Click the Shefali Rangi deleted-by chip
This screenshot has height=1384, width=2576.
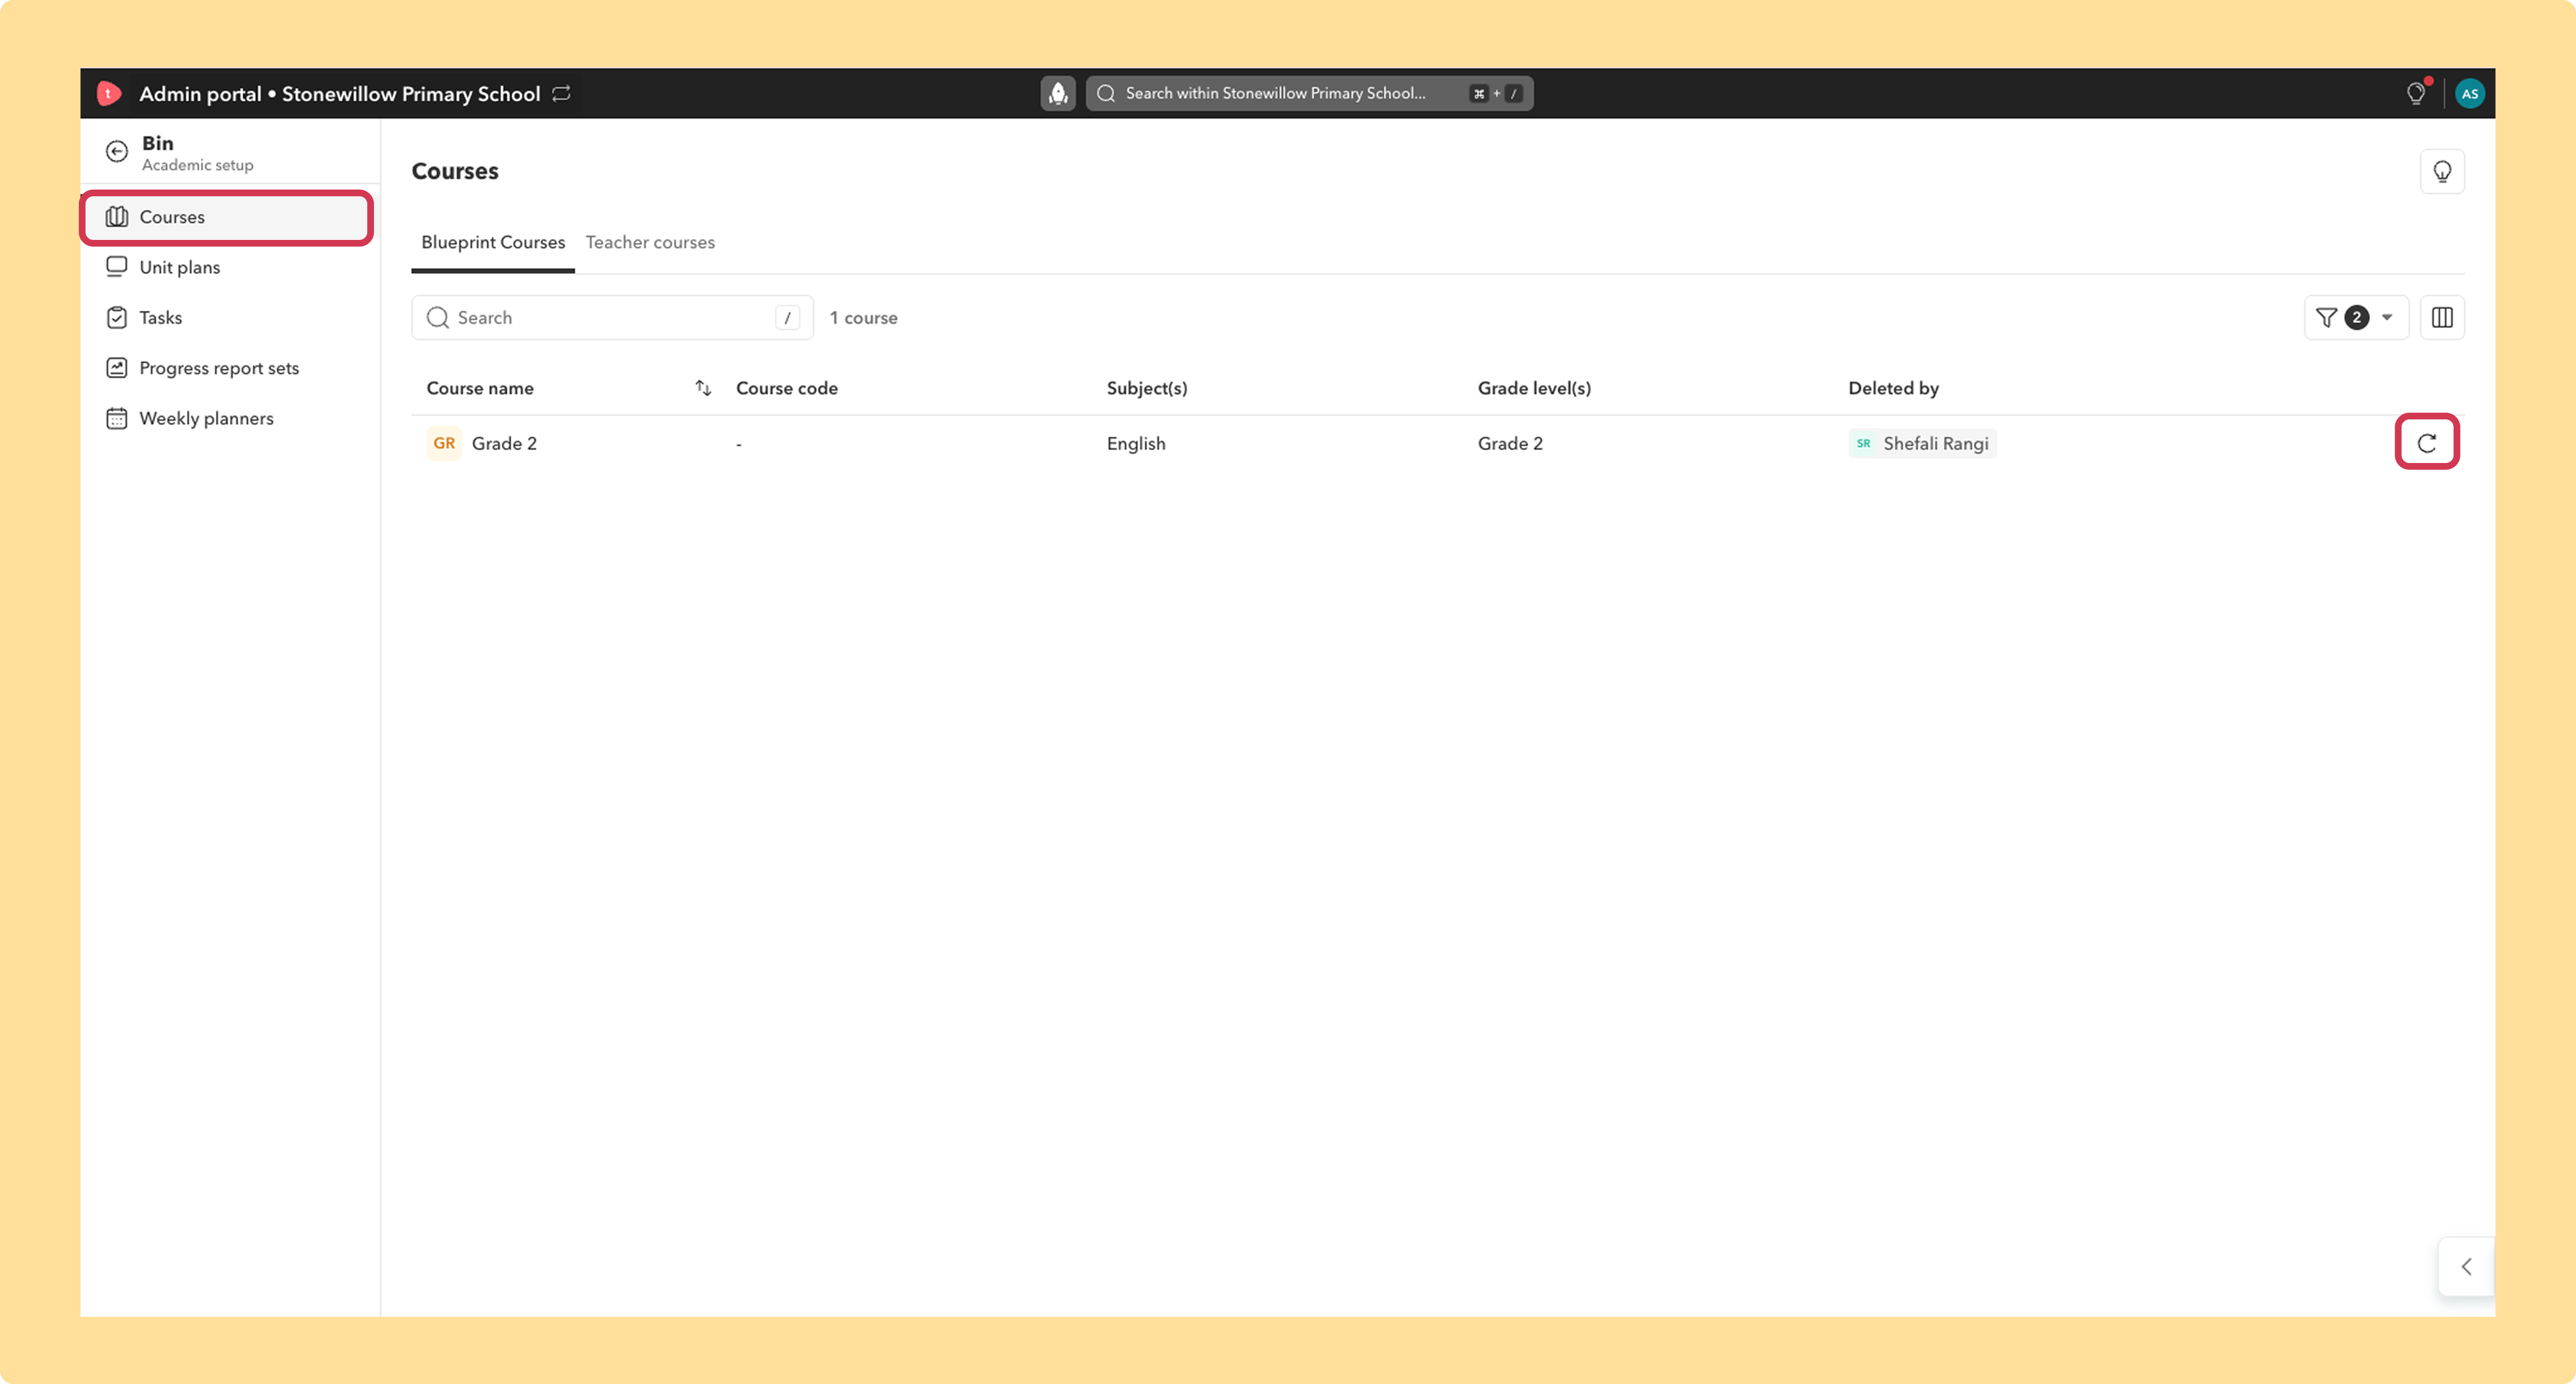(1922, 443)
